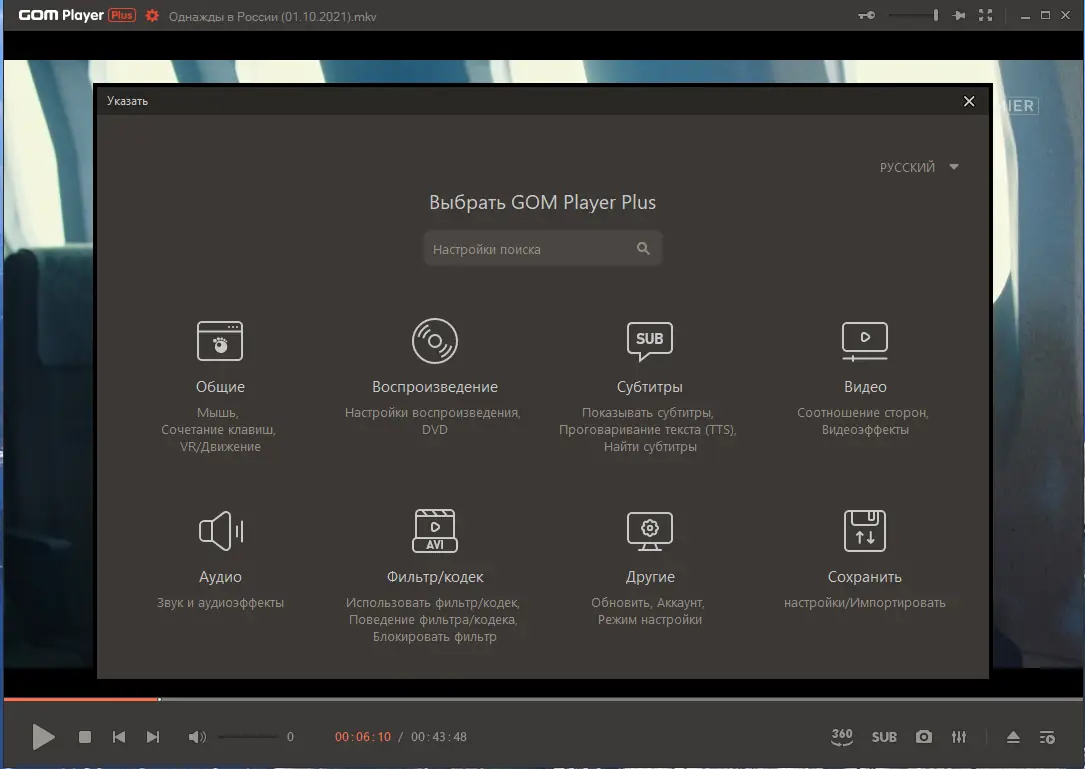The width and height of the screenshot is (1085, 769).
Task: Click the 'Настройки воспроизведения, DVD' description
Action: tap(433, 421)
